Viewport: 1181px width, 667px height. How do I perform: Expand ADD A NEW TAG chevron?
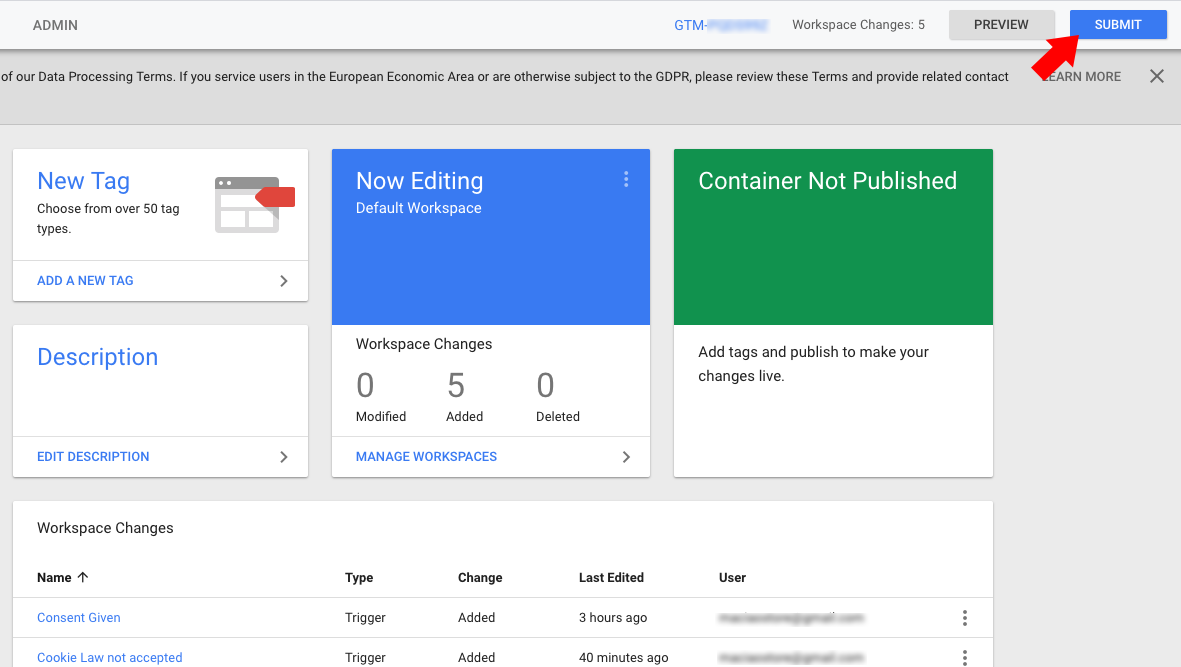point(283,281)
